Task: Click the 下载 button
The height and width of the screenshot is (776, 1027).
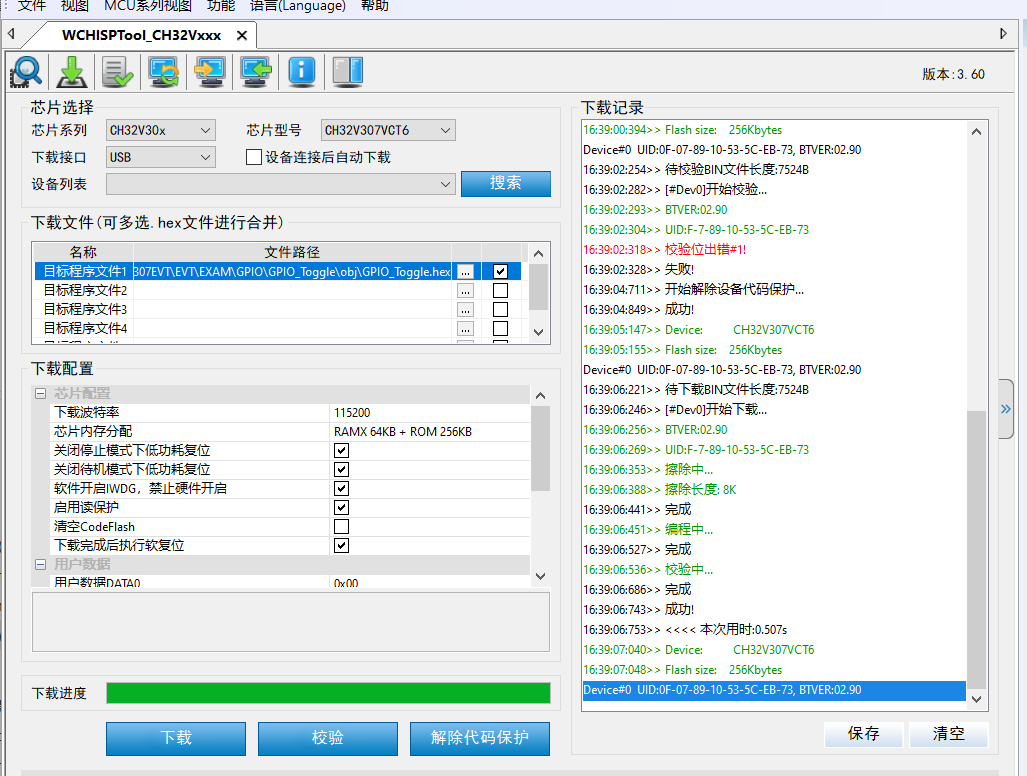Action: [176, 738]
